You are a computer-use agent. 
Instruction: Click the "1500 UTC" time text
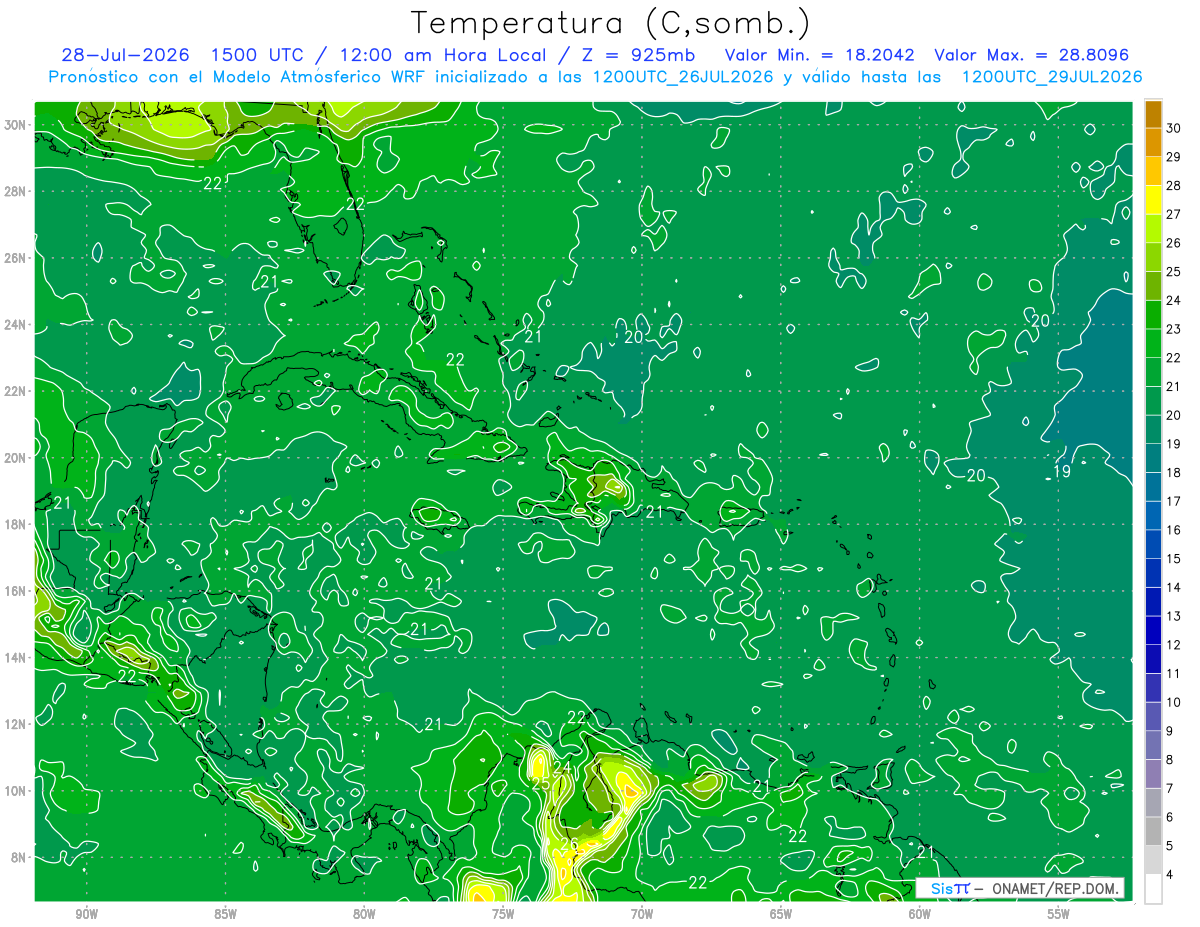[258, 55]
